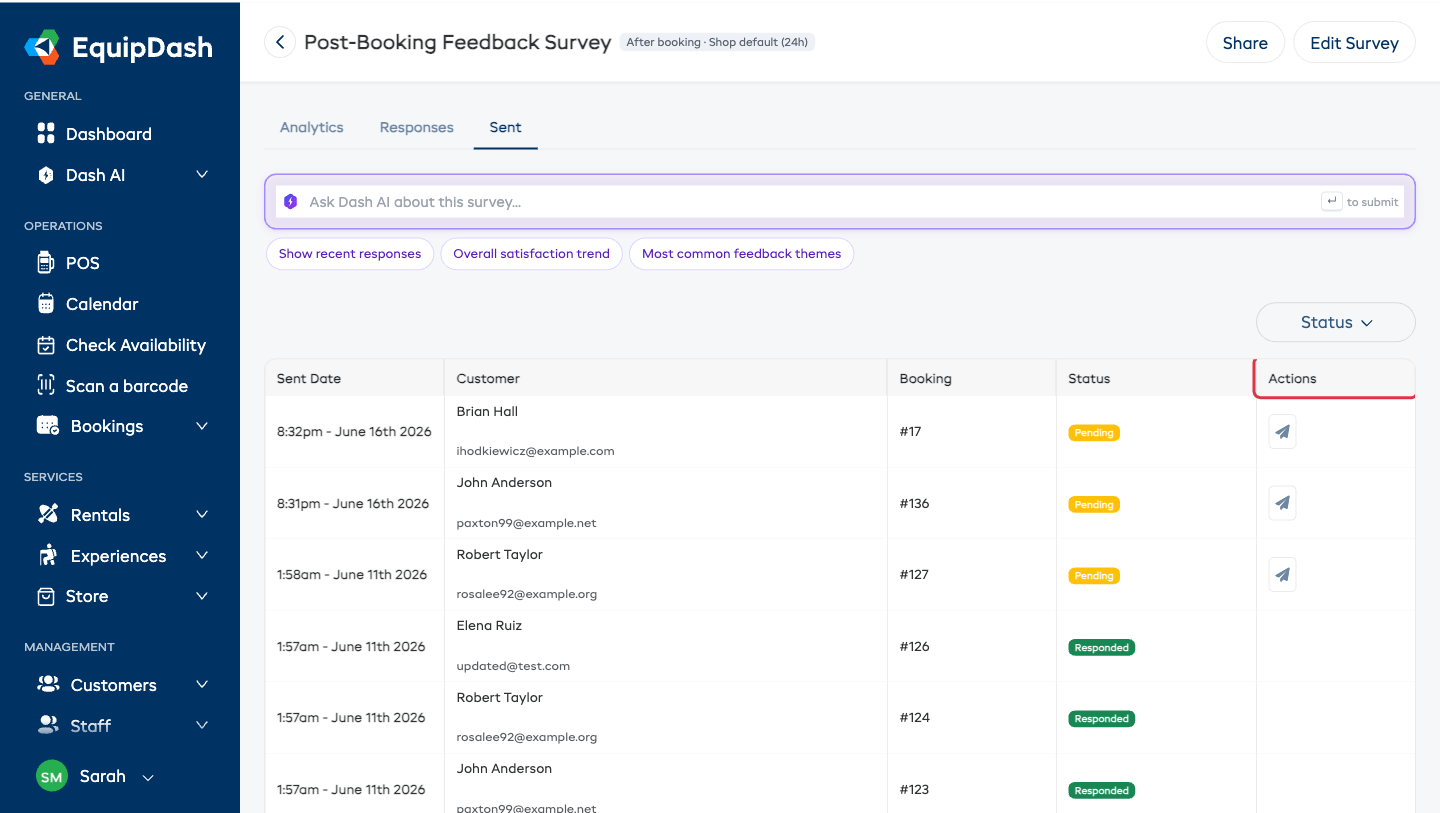Viewport: 1440px width, 813px height.
Task: Click the Share button
Action: coord(1245,42)
